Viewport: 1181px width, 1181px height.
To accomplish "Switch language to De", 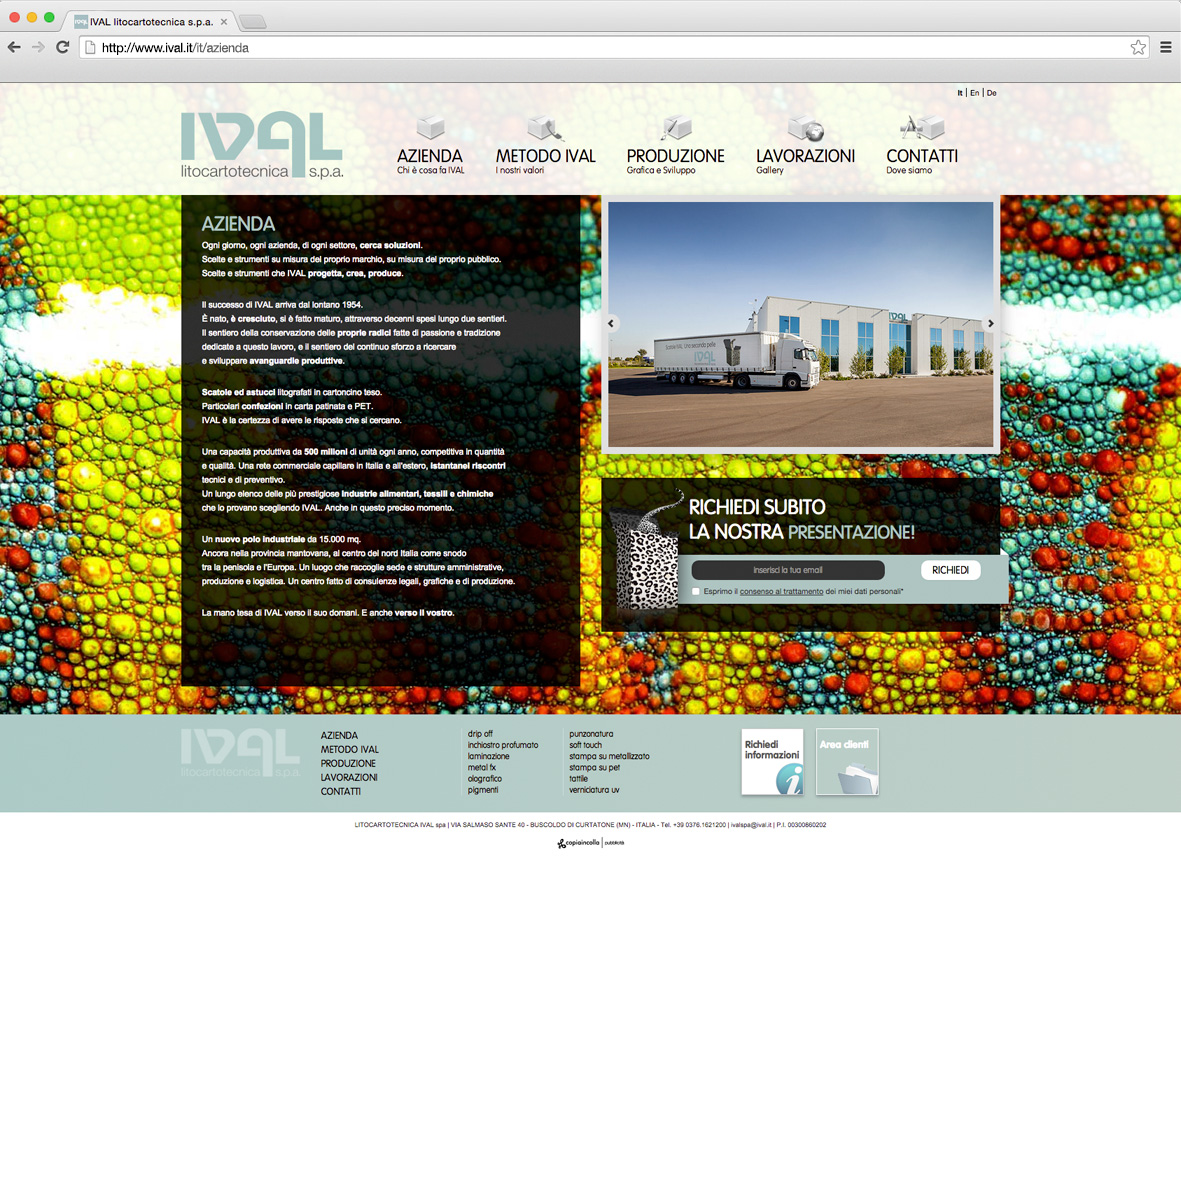I will tap(991, 93).
